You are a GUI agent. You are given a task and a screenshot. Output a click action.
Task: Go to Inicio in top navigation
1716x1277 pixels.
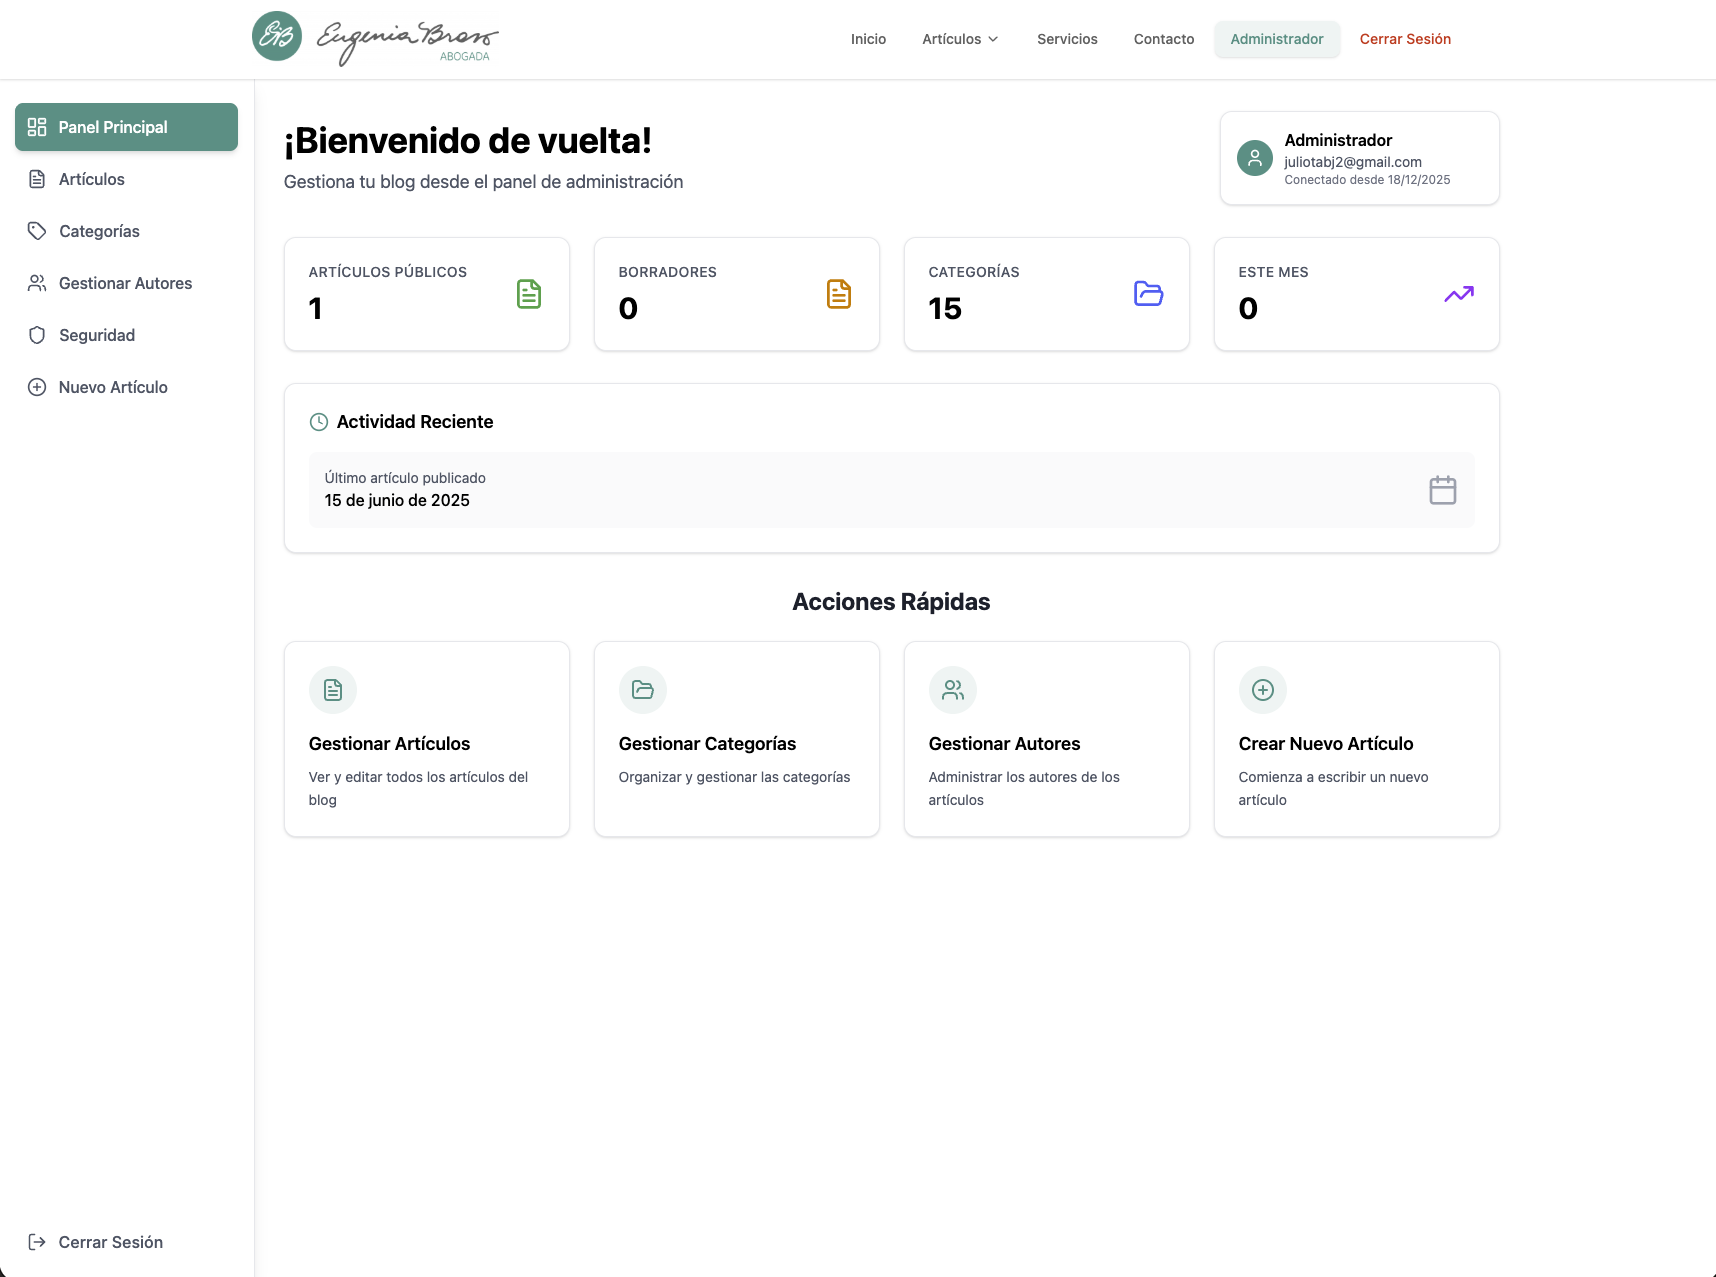coord(868,39)
